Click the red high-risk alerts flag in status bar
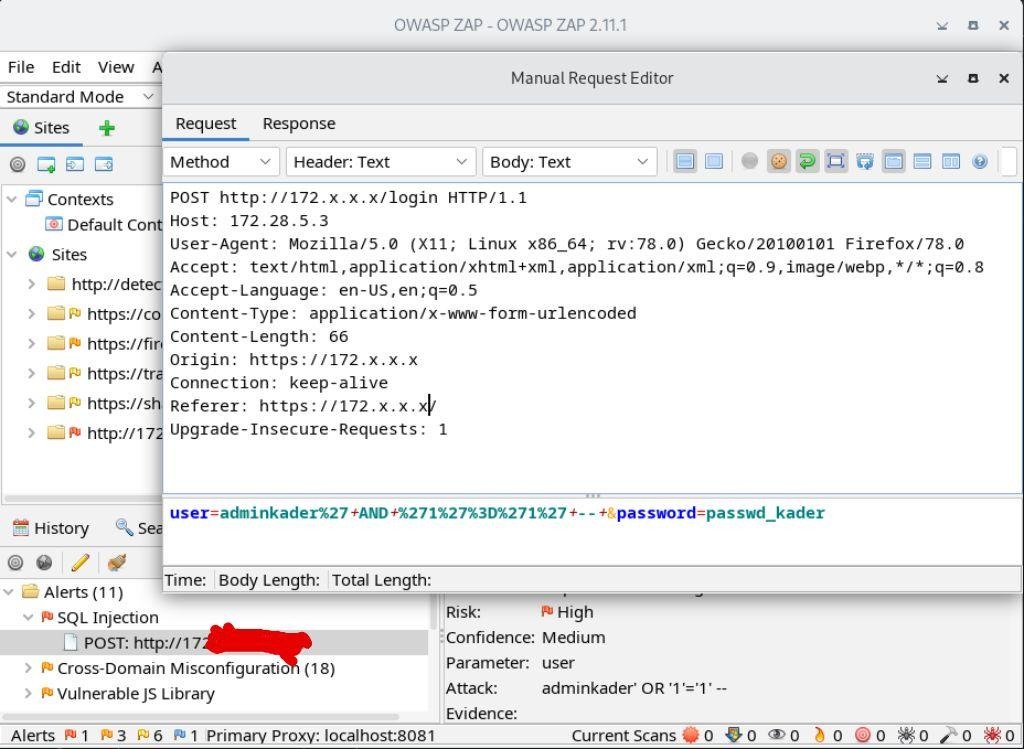The width and height of the screenshot is (1024, 749). 71,736
